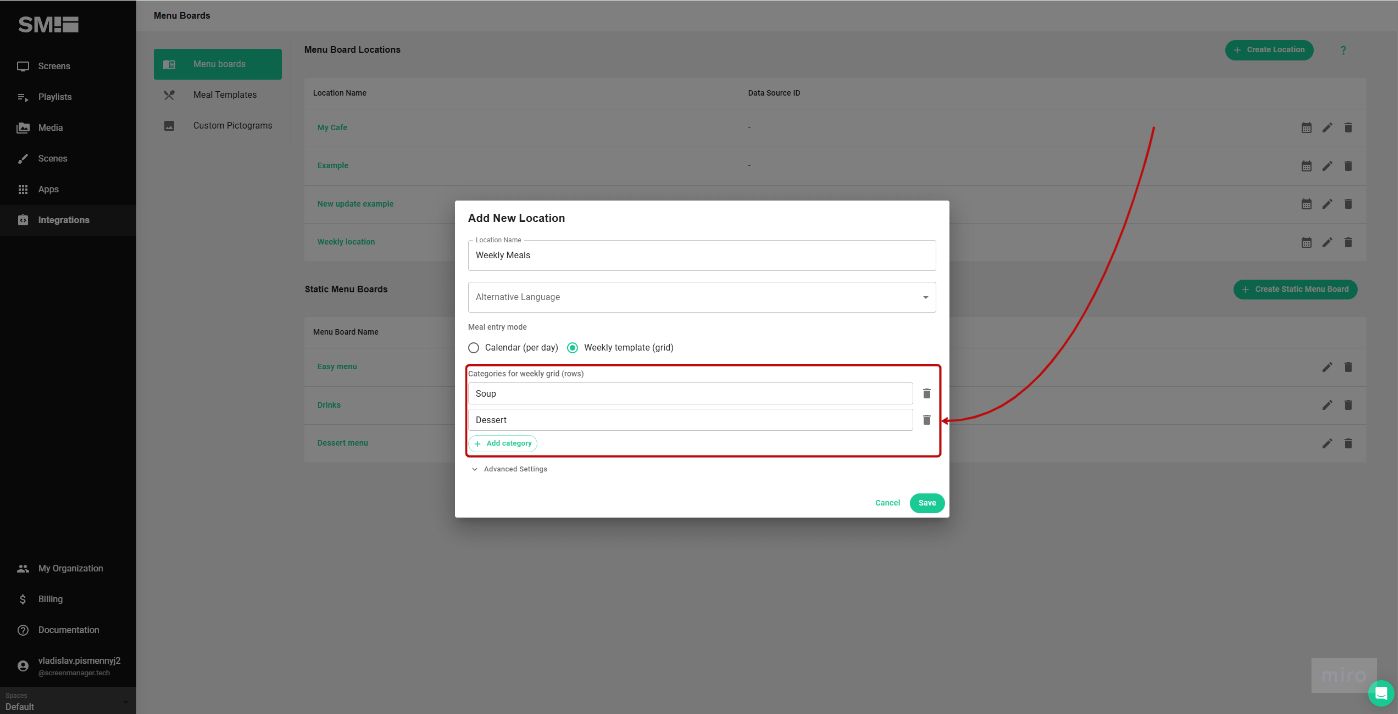The image size is (1398, 714).
Task: Open the Alternative Language dropdown
Action: (702, 297)
